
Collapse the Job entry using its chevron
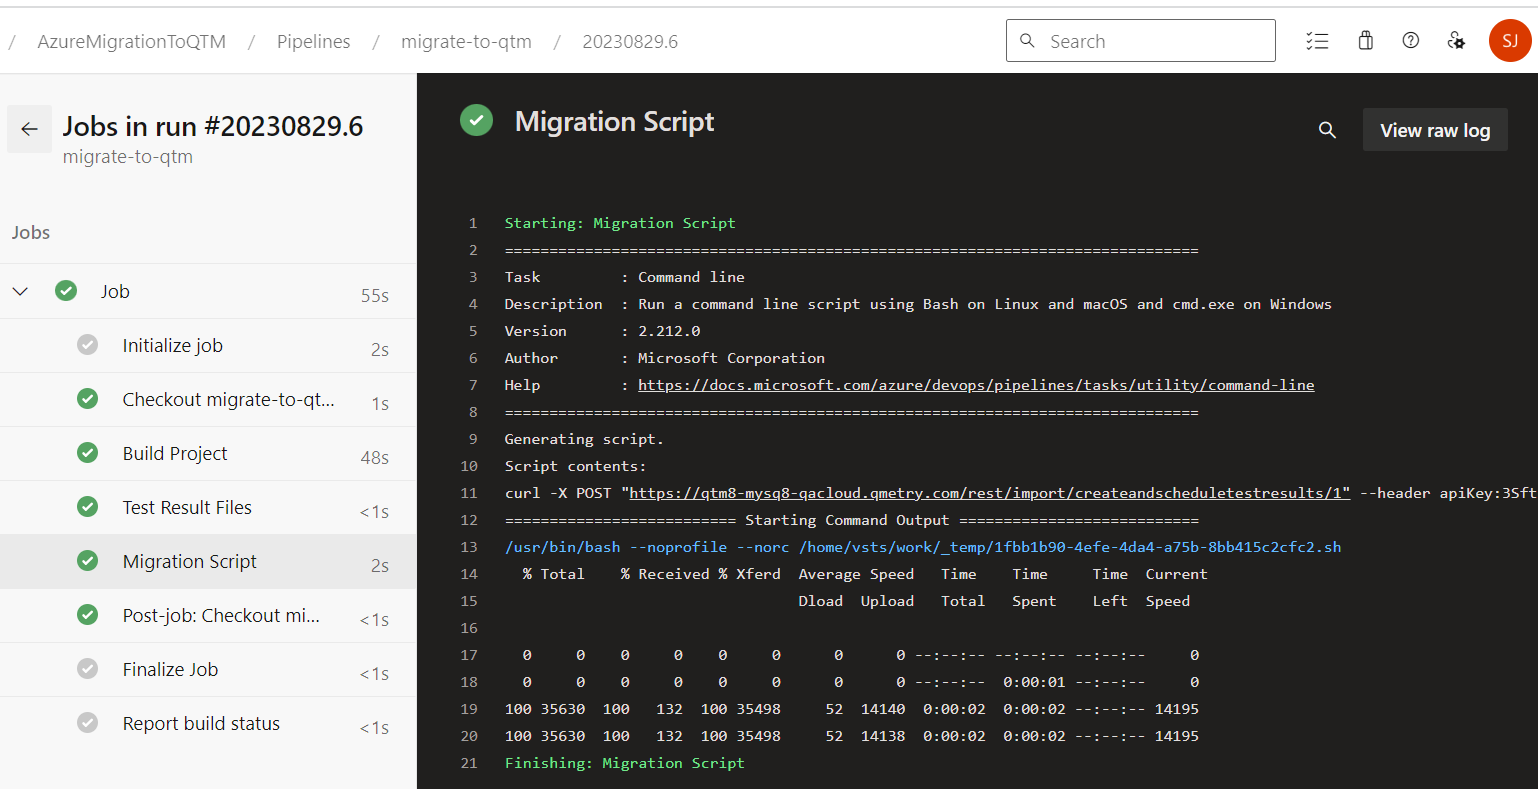20,291
